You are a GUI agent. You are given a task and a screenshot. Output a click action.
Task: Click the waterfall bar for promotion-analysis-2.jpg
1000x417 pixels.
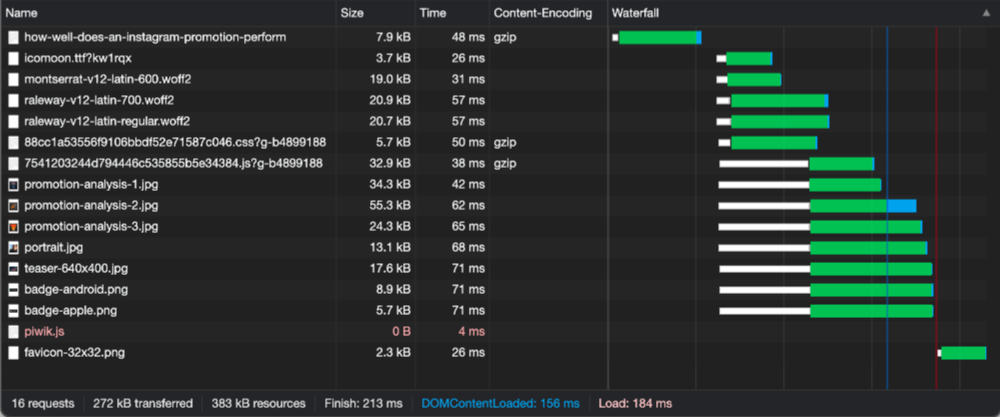(x=862, y=205)
